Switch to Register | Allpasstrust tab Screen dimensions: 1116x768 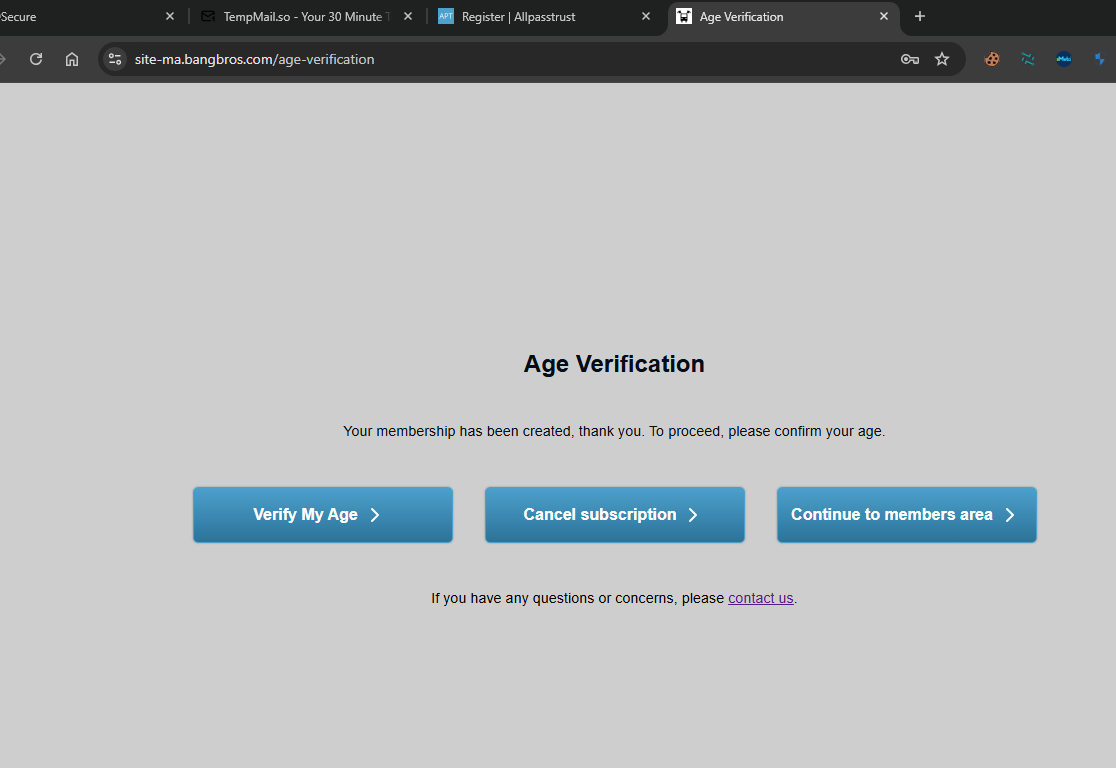(530, 17)
